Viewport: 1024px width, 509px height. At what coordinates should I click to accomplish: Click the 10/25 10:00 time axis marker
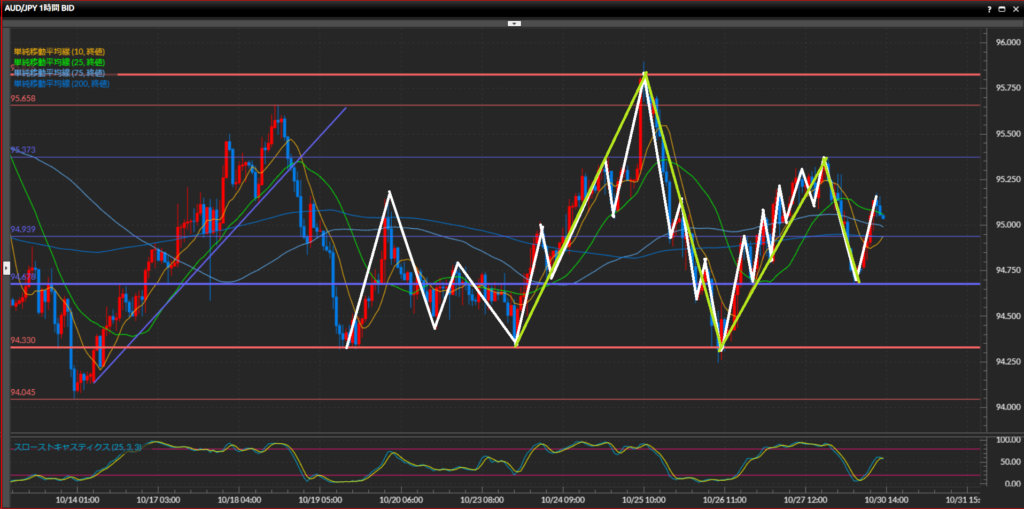coord(645,498)
